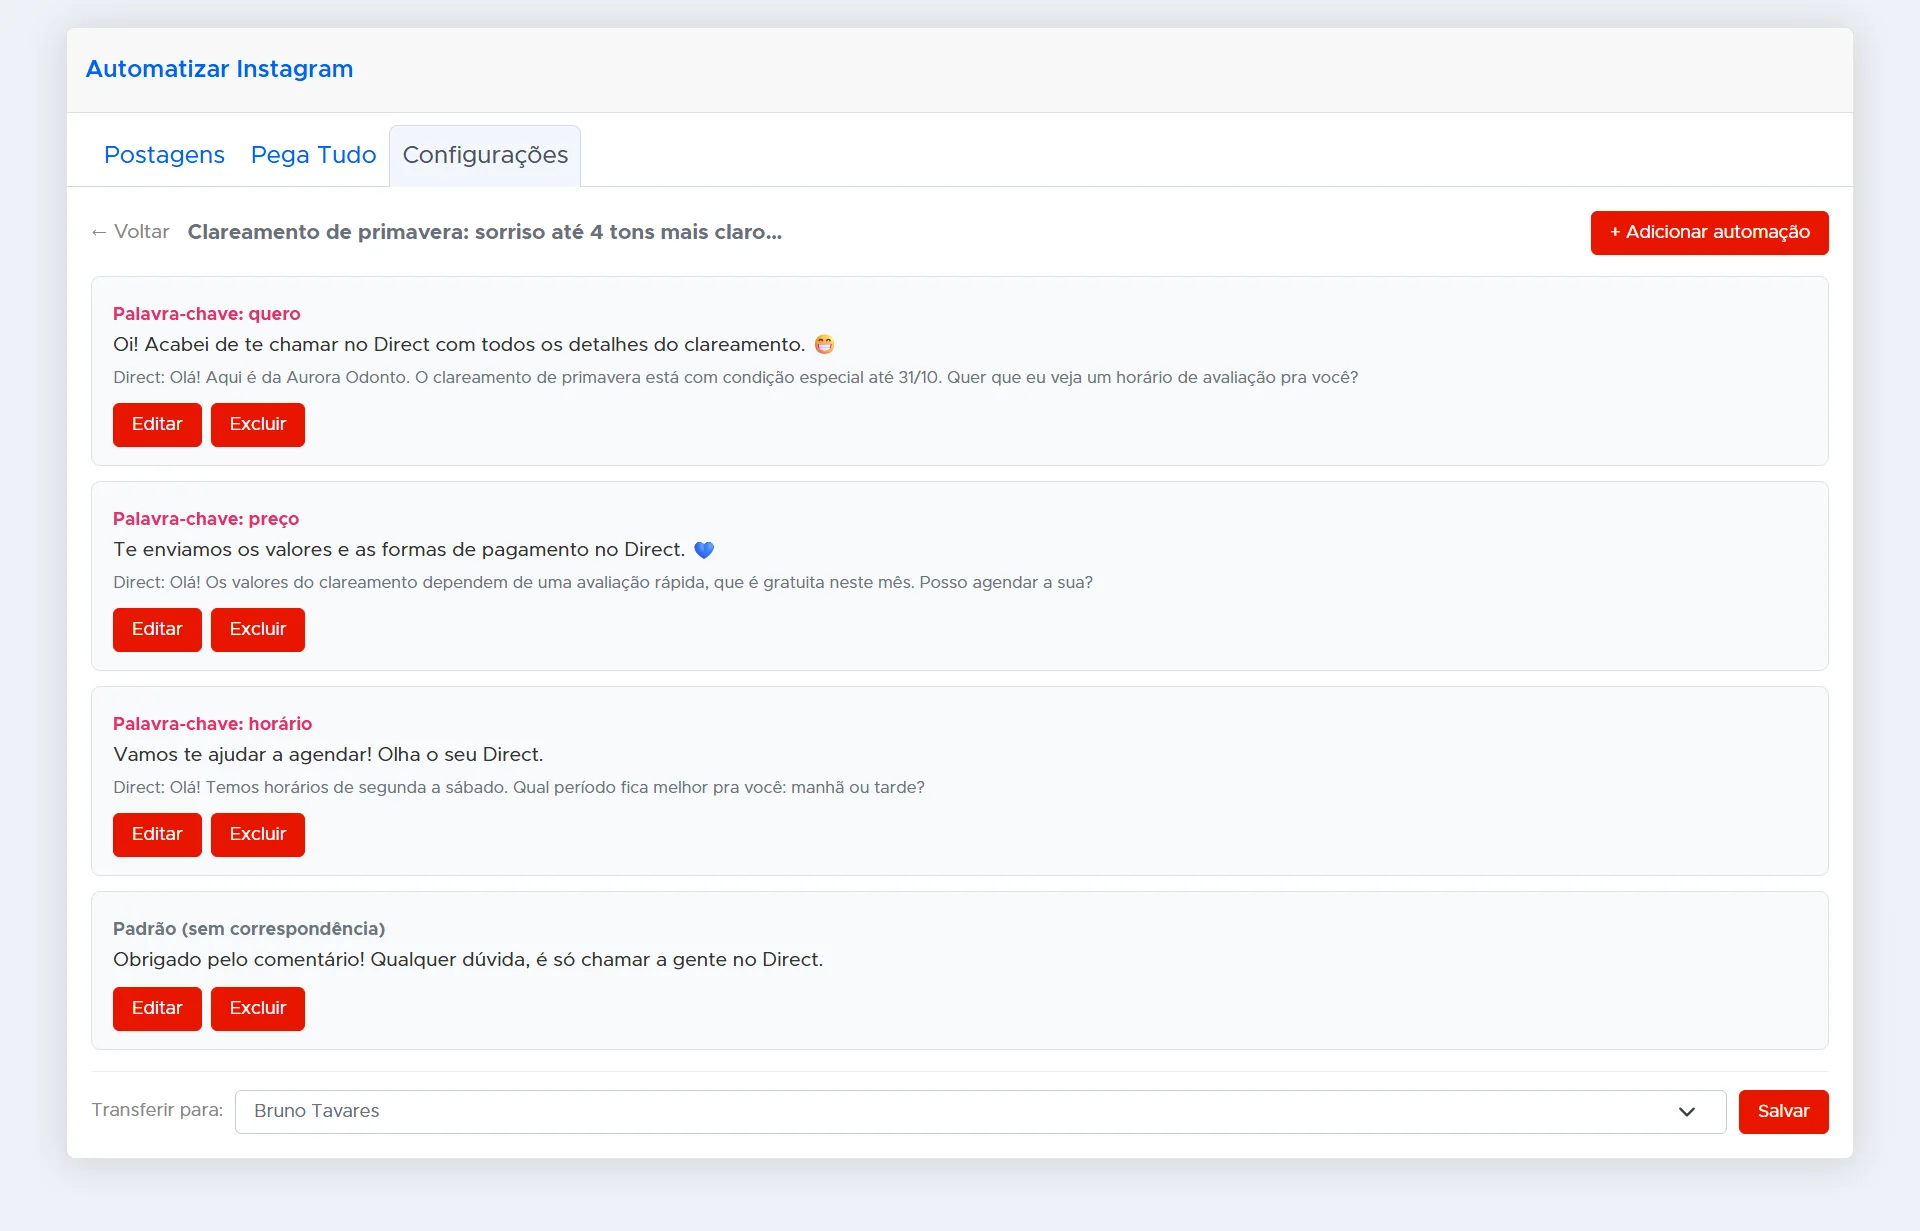This screenshot has width=1920, height=1231.
Task: Delete the Padrão default reply
Action: (257, 1008)
